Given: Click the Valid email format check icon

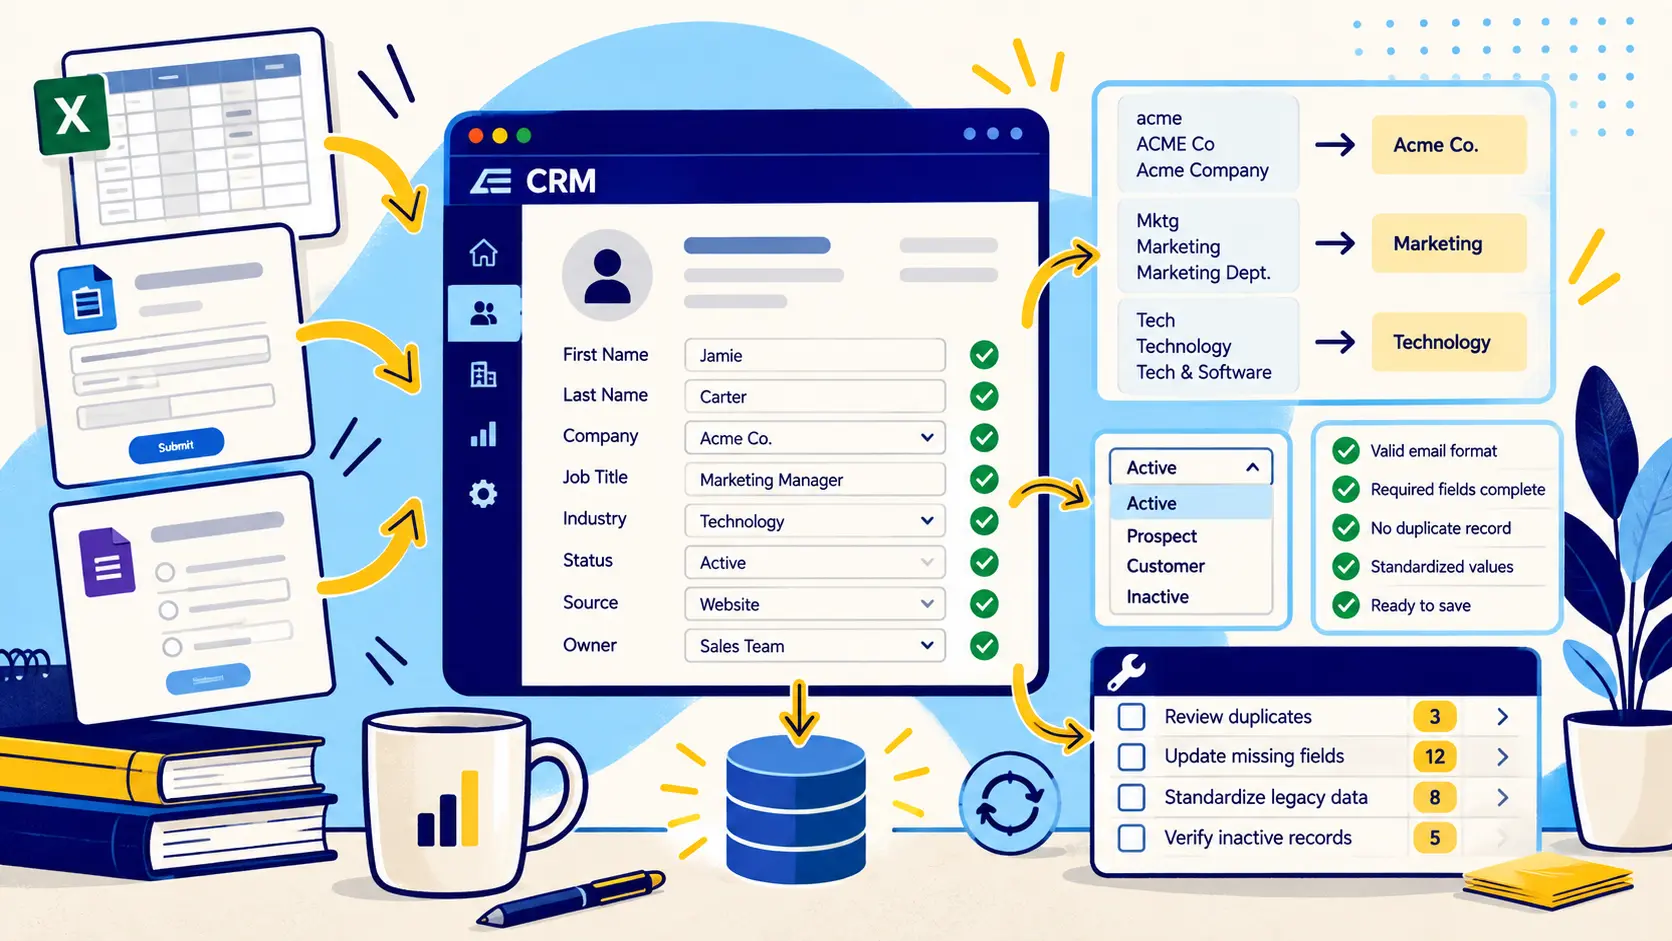Looking at the screenshot, I should coord(1346,451).
